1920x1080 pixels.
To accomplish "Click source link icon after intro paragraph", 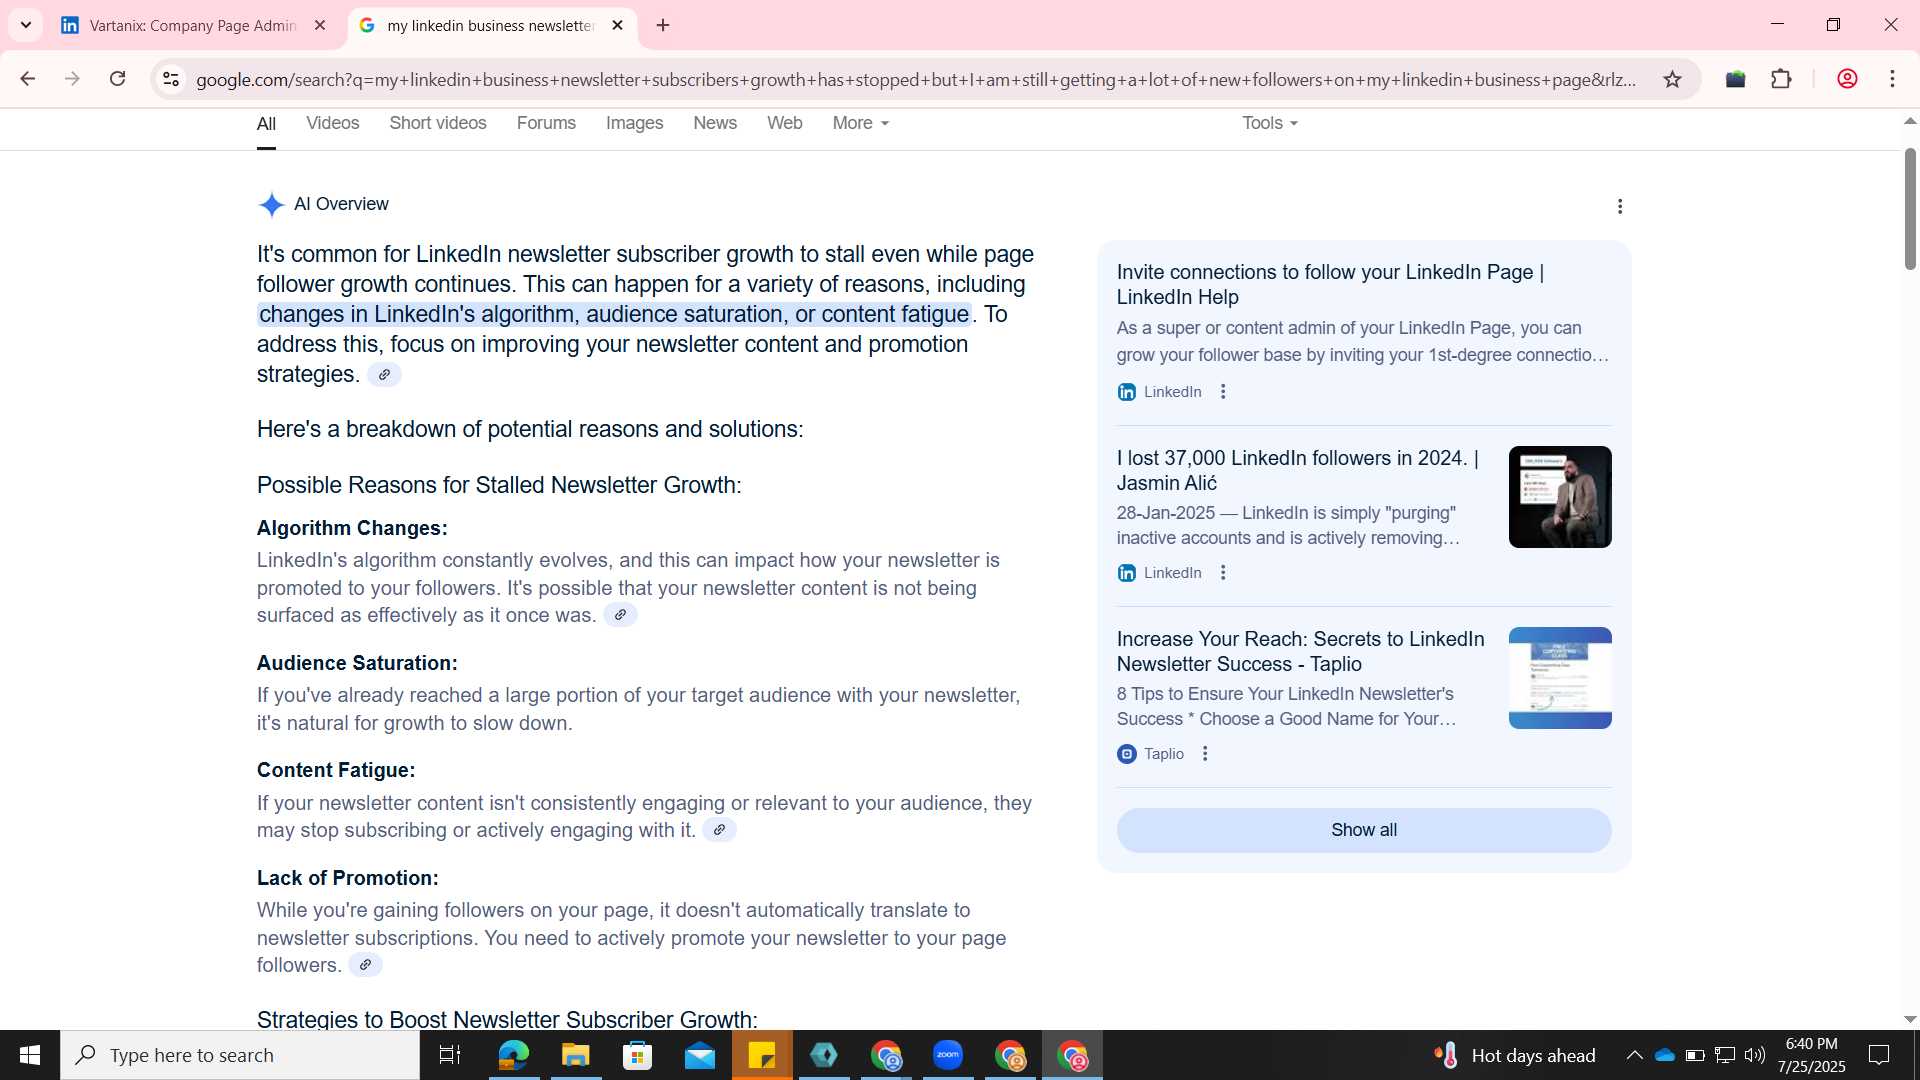I will pos(384,375).
